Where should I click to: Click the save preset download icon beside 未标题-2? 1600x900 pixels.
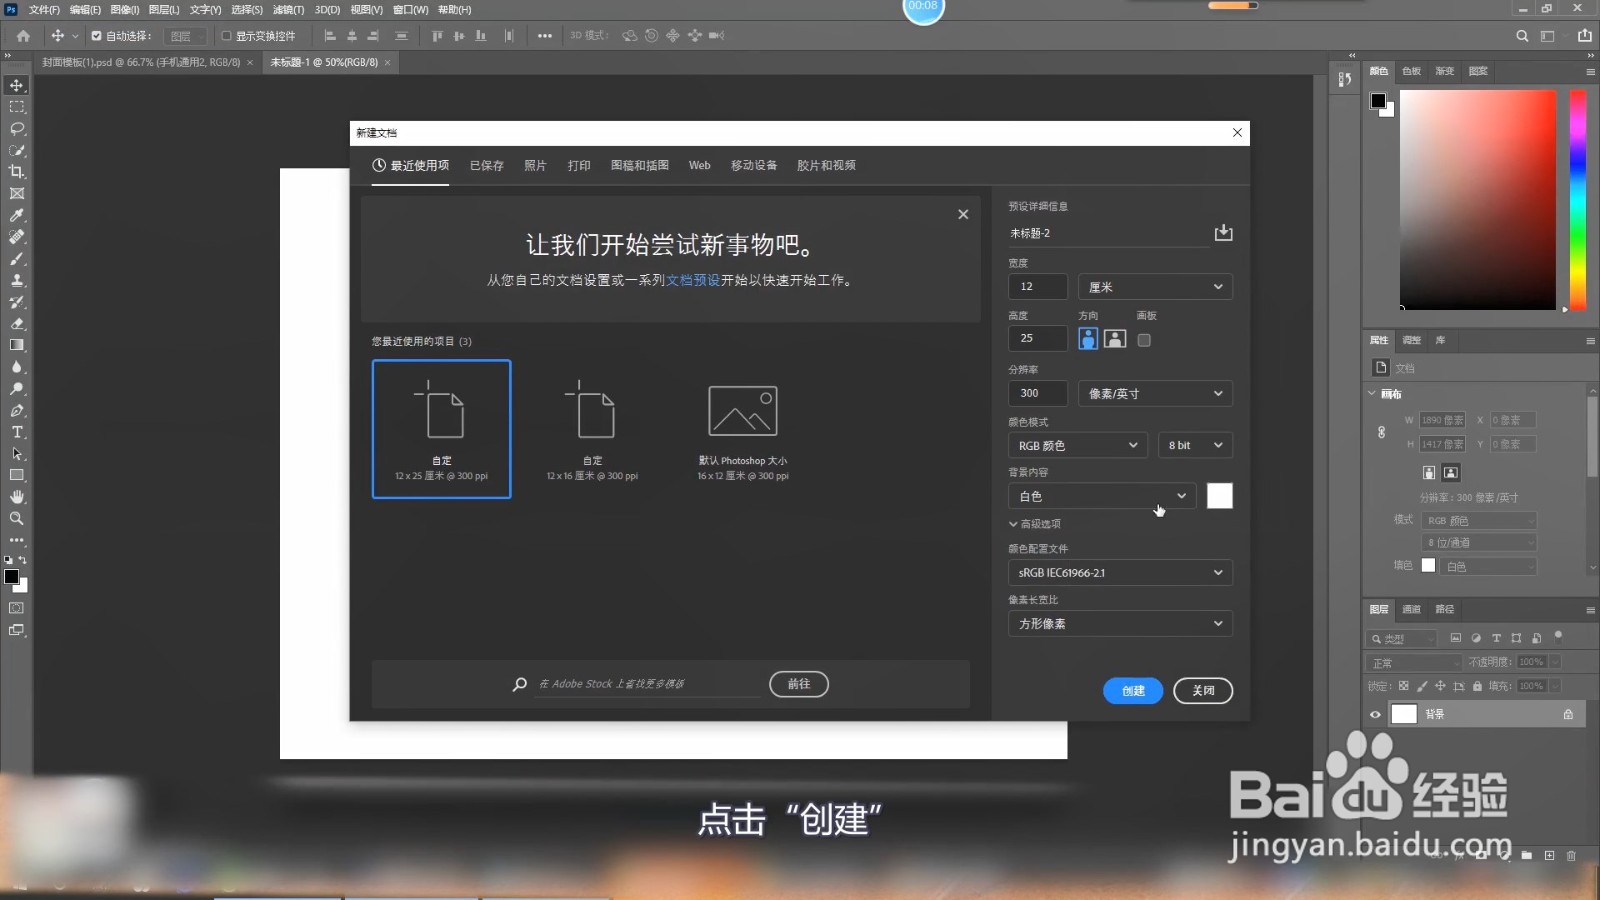1223,232
